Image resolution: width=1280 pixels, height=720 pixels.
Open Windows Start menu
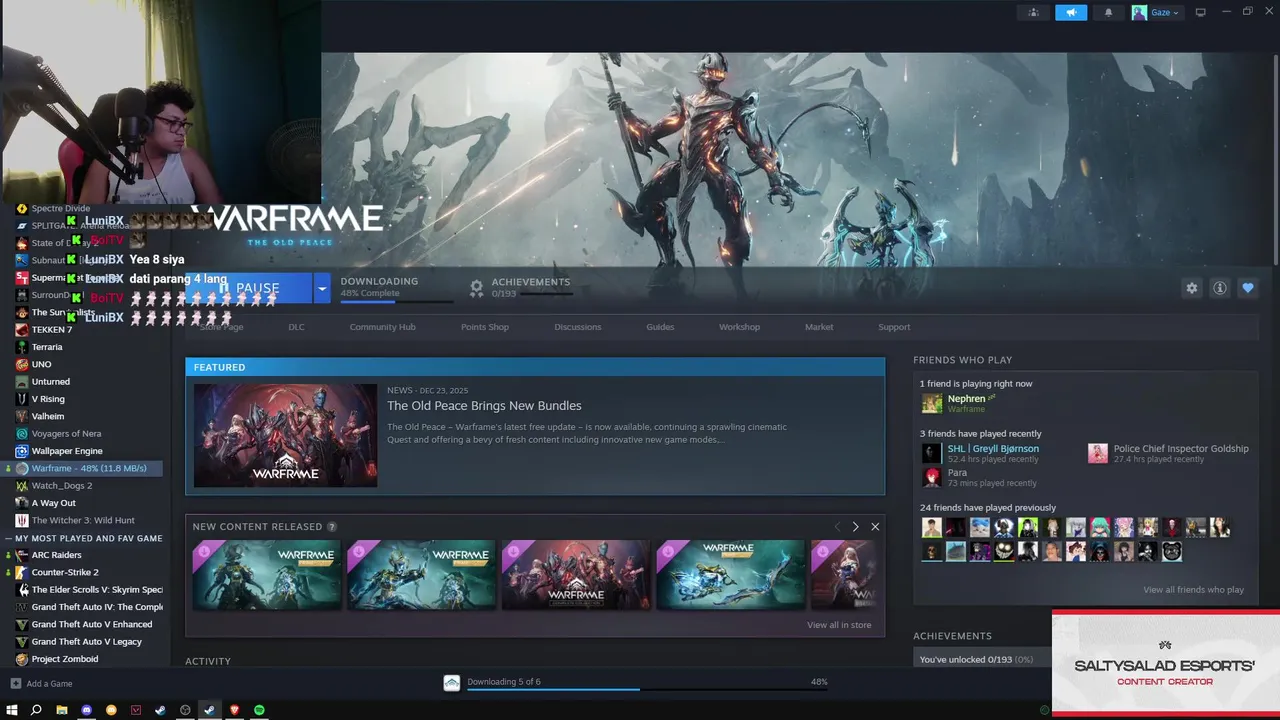coord(12,710)
